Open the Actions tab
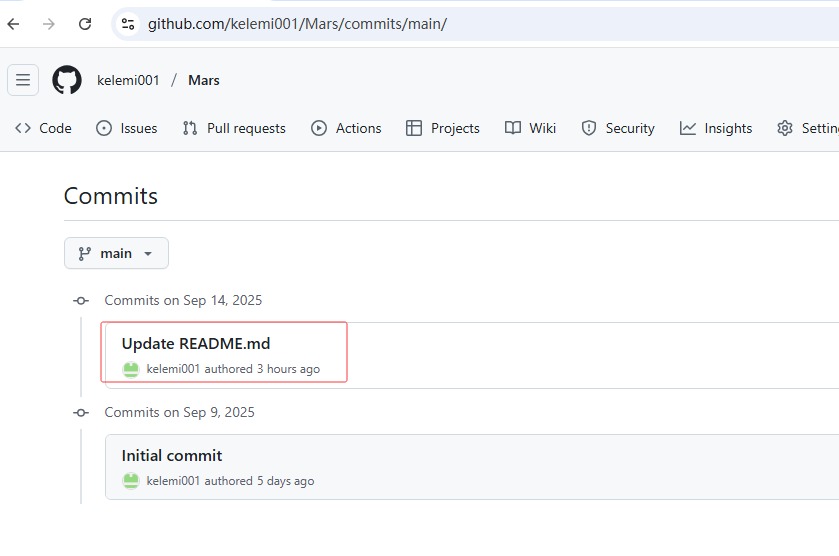The image size is (839, 556). click(x=346, y=128)
